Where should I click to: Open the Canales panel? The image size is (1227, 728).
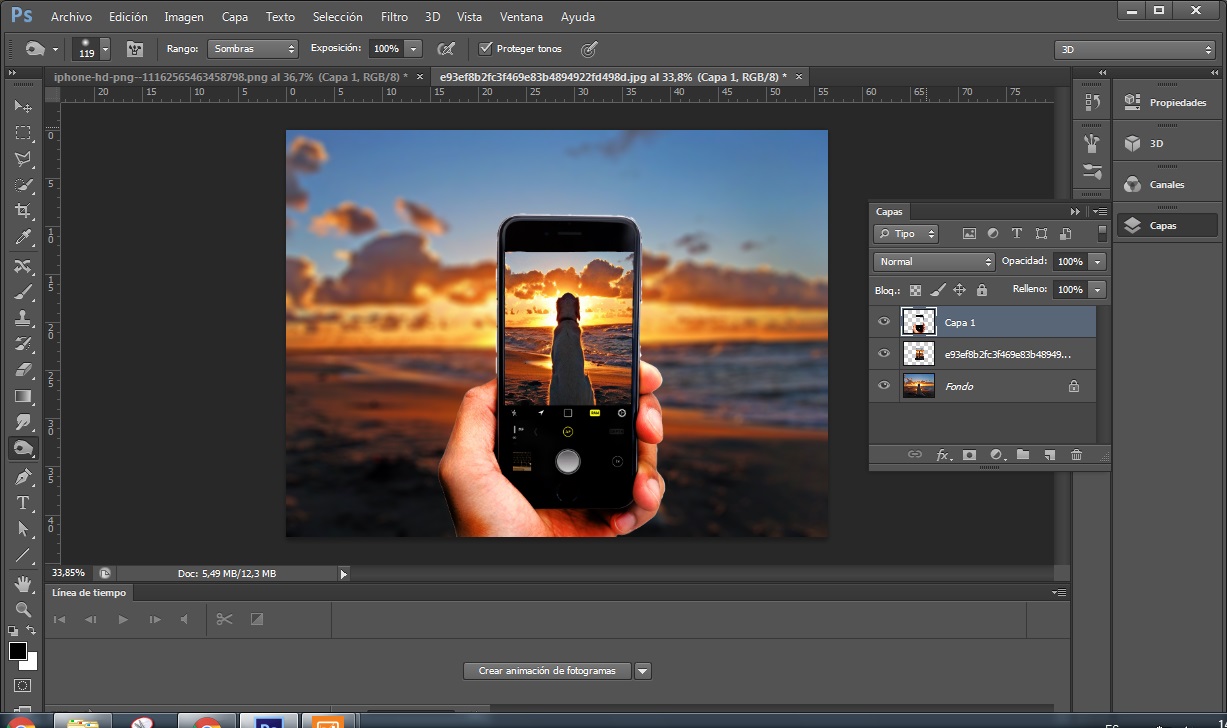coord(1166,184)
